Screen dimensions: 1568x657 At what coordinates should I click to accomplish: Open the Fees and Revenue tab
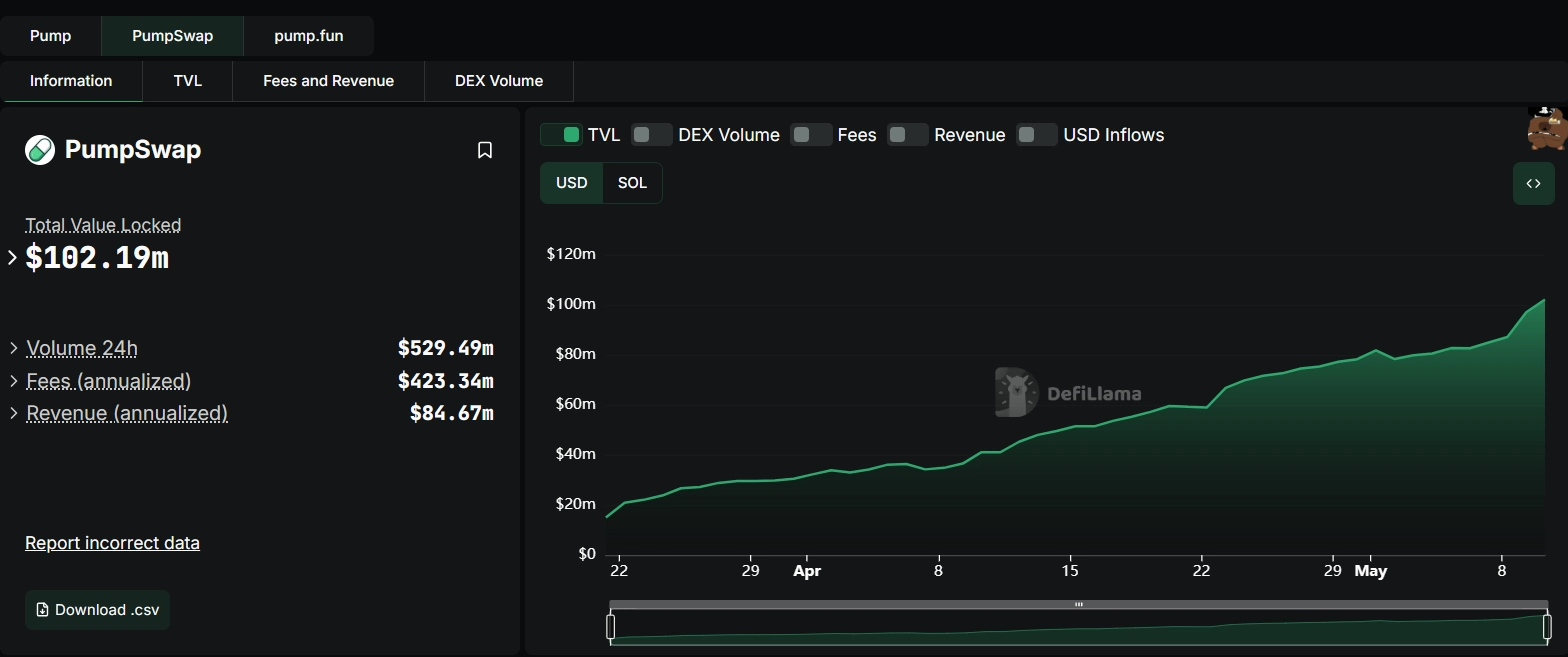(x=328, y=81)
